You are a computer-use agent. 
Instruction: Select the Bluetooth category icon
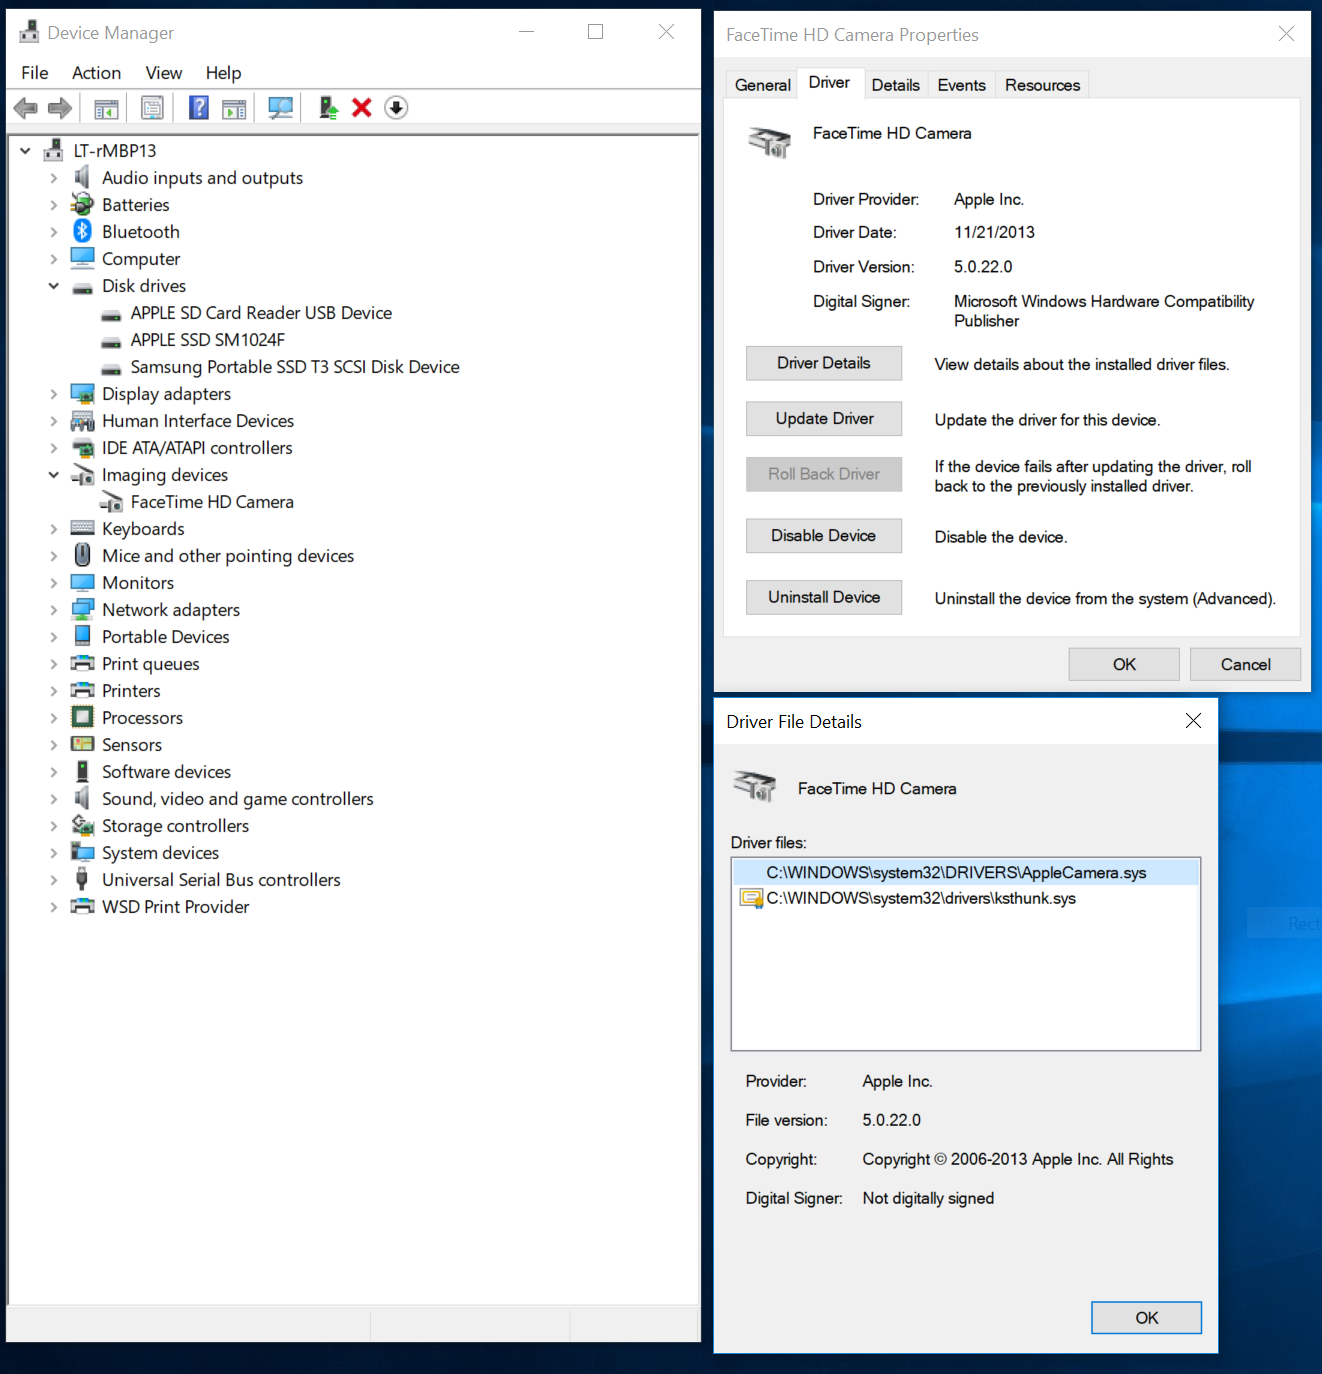click(x=83, y=231)
